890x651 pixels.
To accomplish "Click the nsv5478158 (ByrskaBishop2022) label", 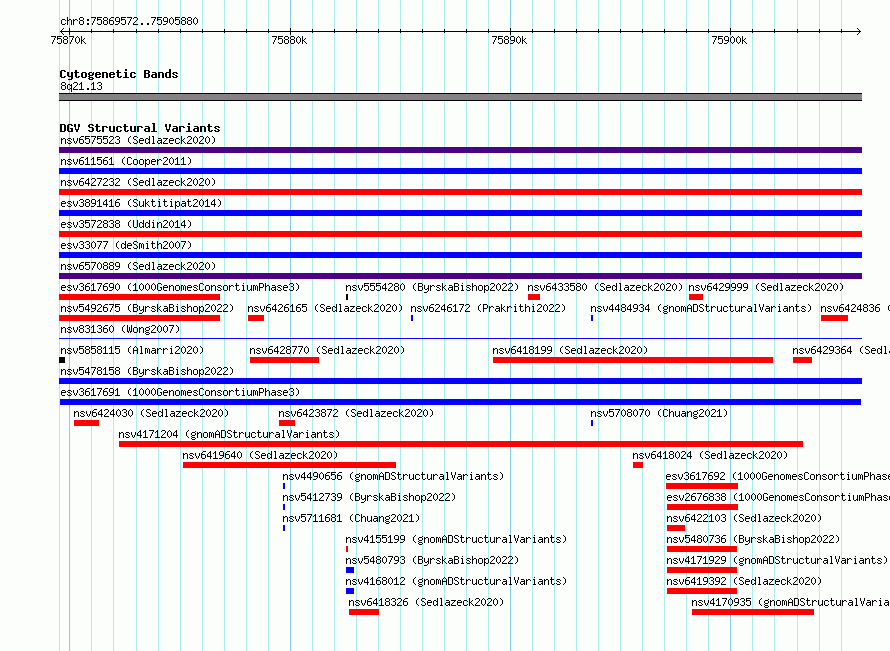I will 147,371.
